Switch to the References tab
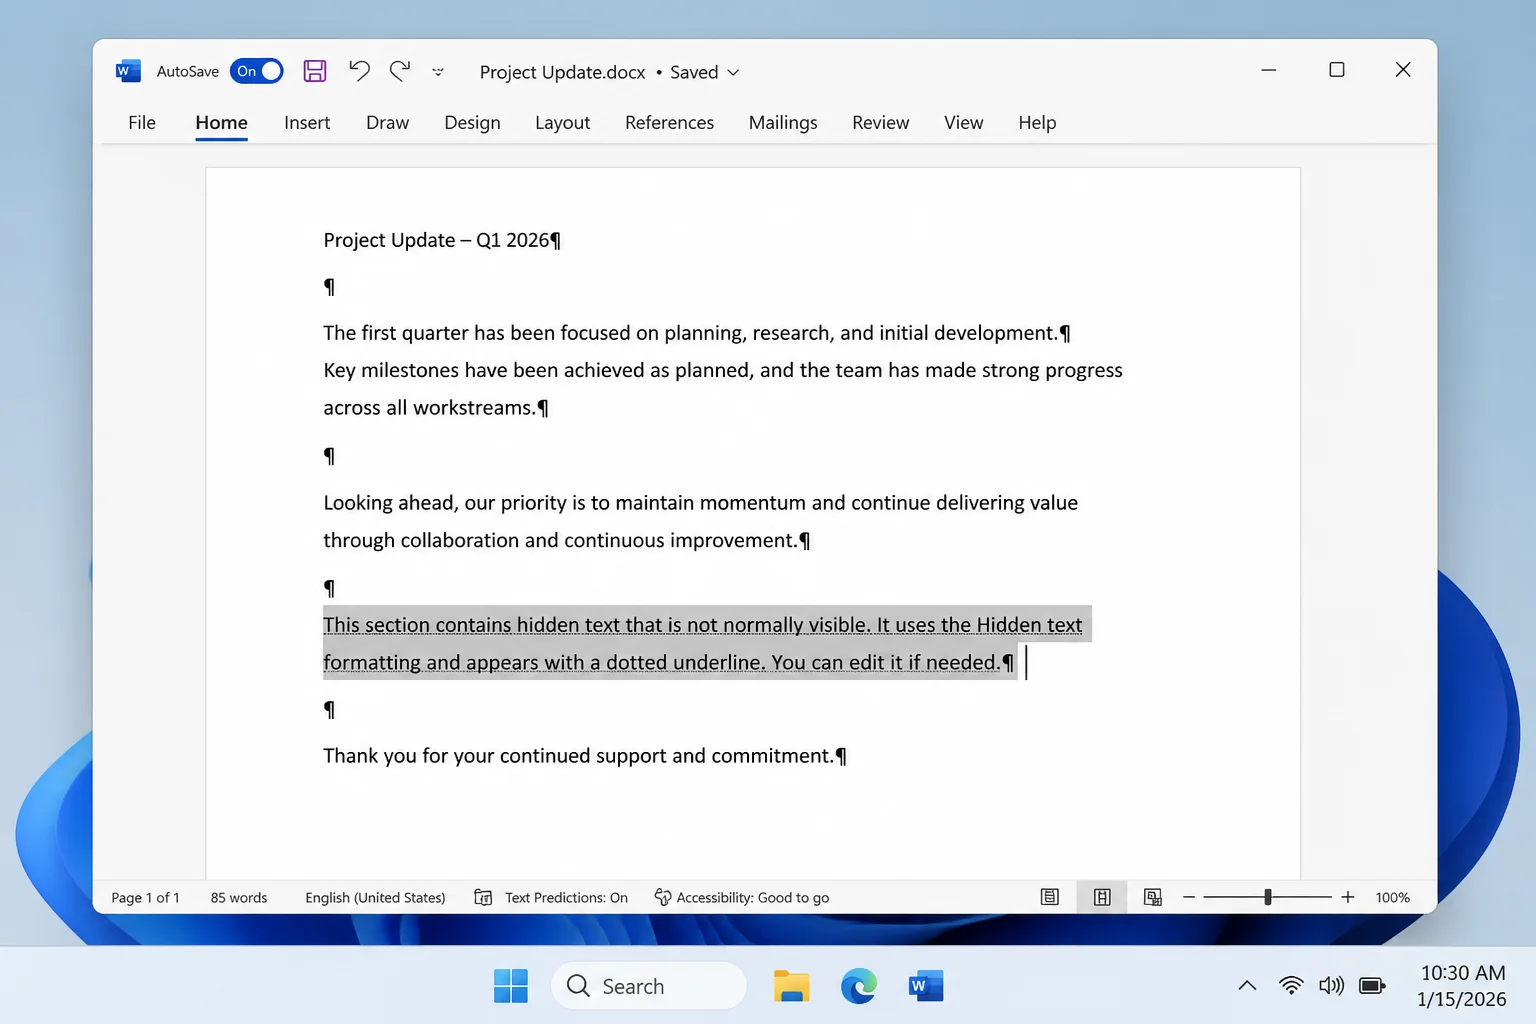 point(669,122)
